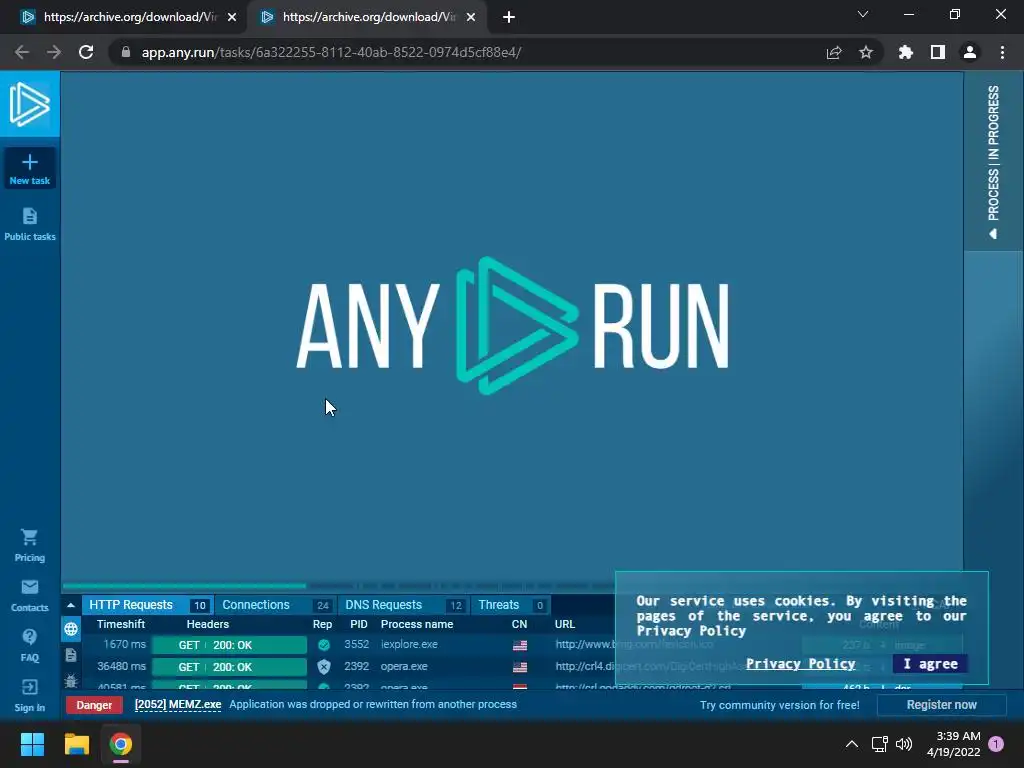Click the Try community version for free text

780,705
